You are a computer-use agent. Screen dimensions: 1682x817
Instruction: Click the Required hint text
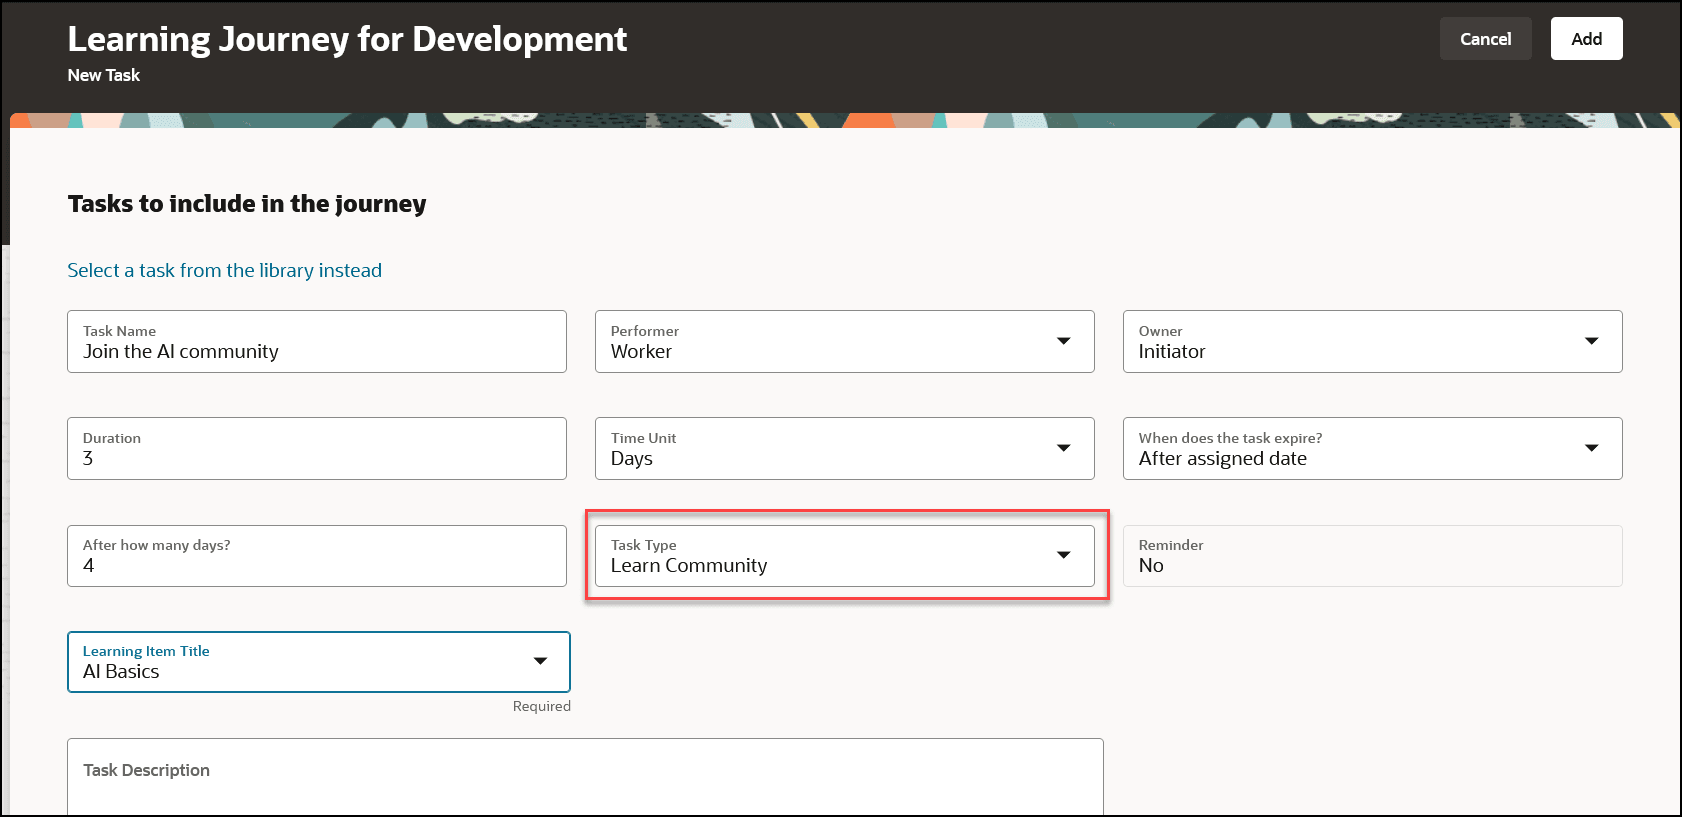[541, 706]
